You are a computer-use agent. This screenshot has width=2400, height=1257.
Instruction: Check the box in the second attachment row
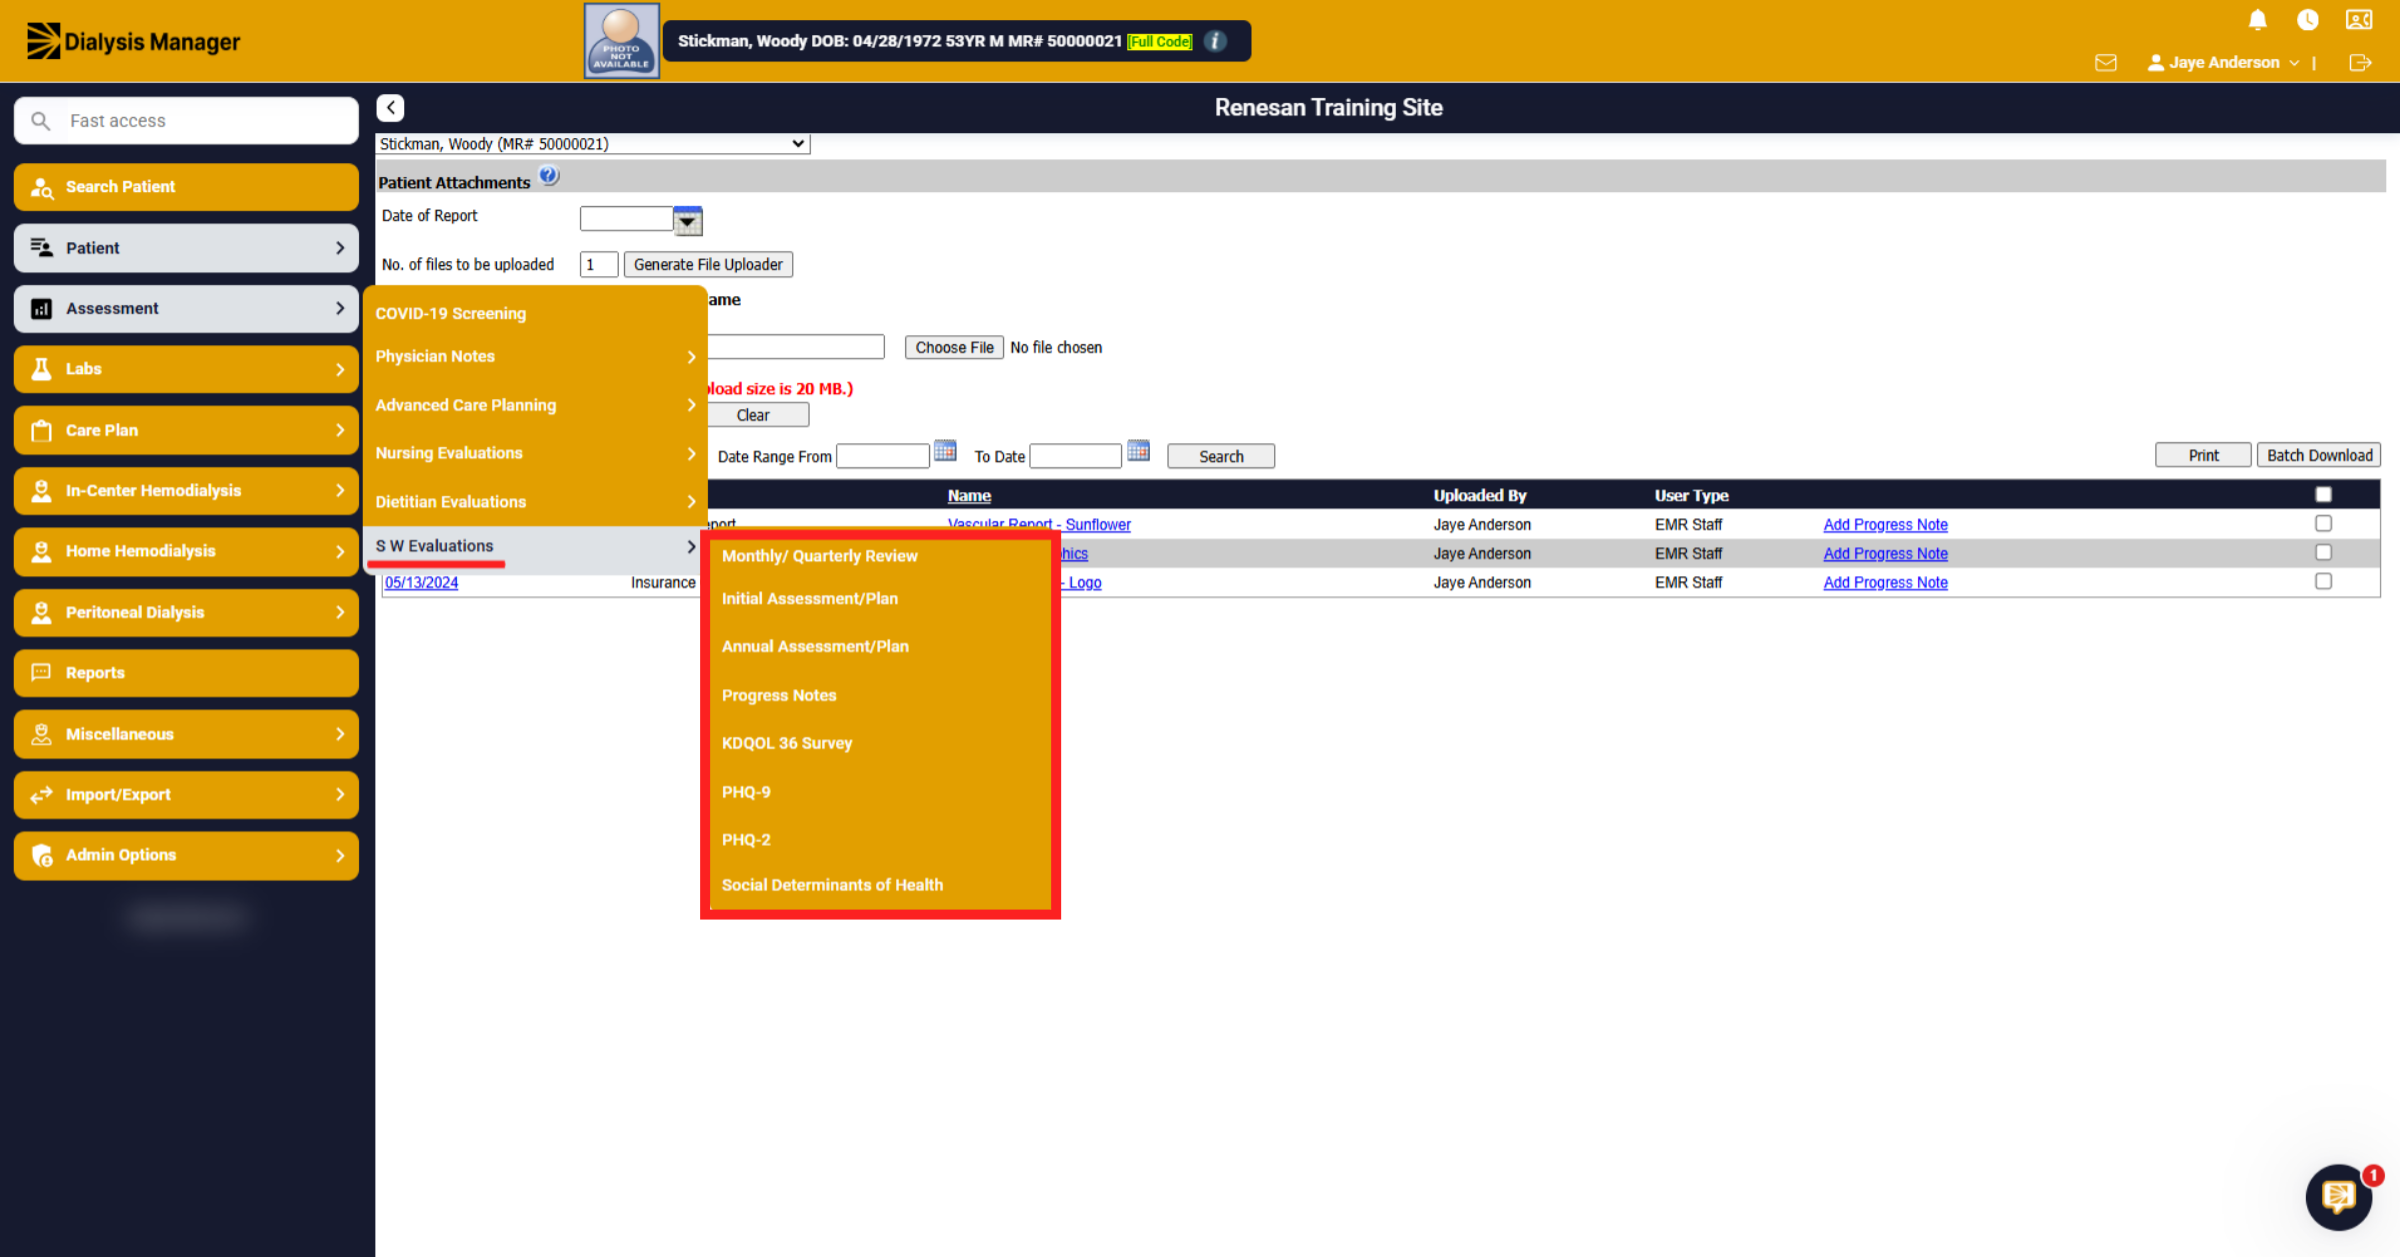click(x=2323, y=553)
